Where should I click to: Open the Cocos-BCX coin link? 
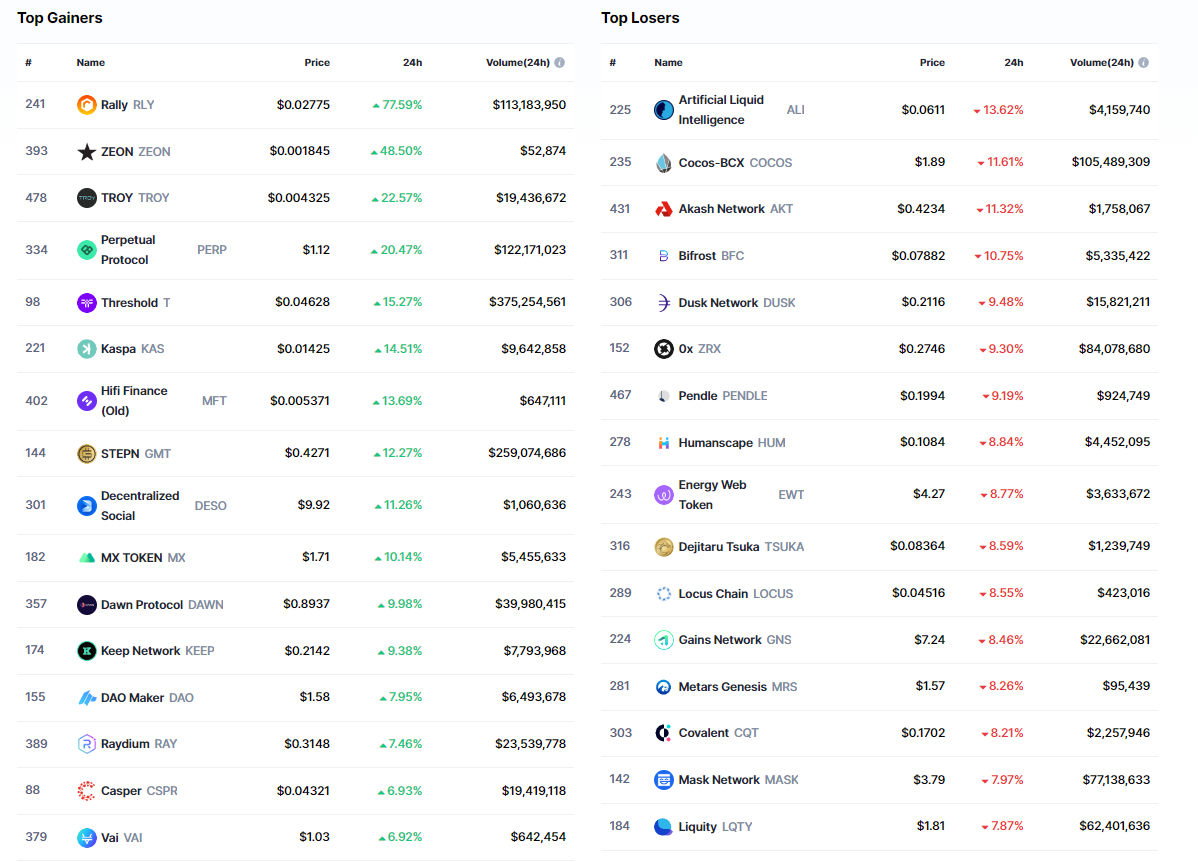711,162
